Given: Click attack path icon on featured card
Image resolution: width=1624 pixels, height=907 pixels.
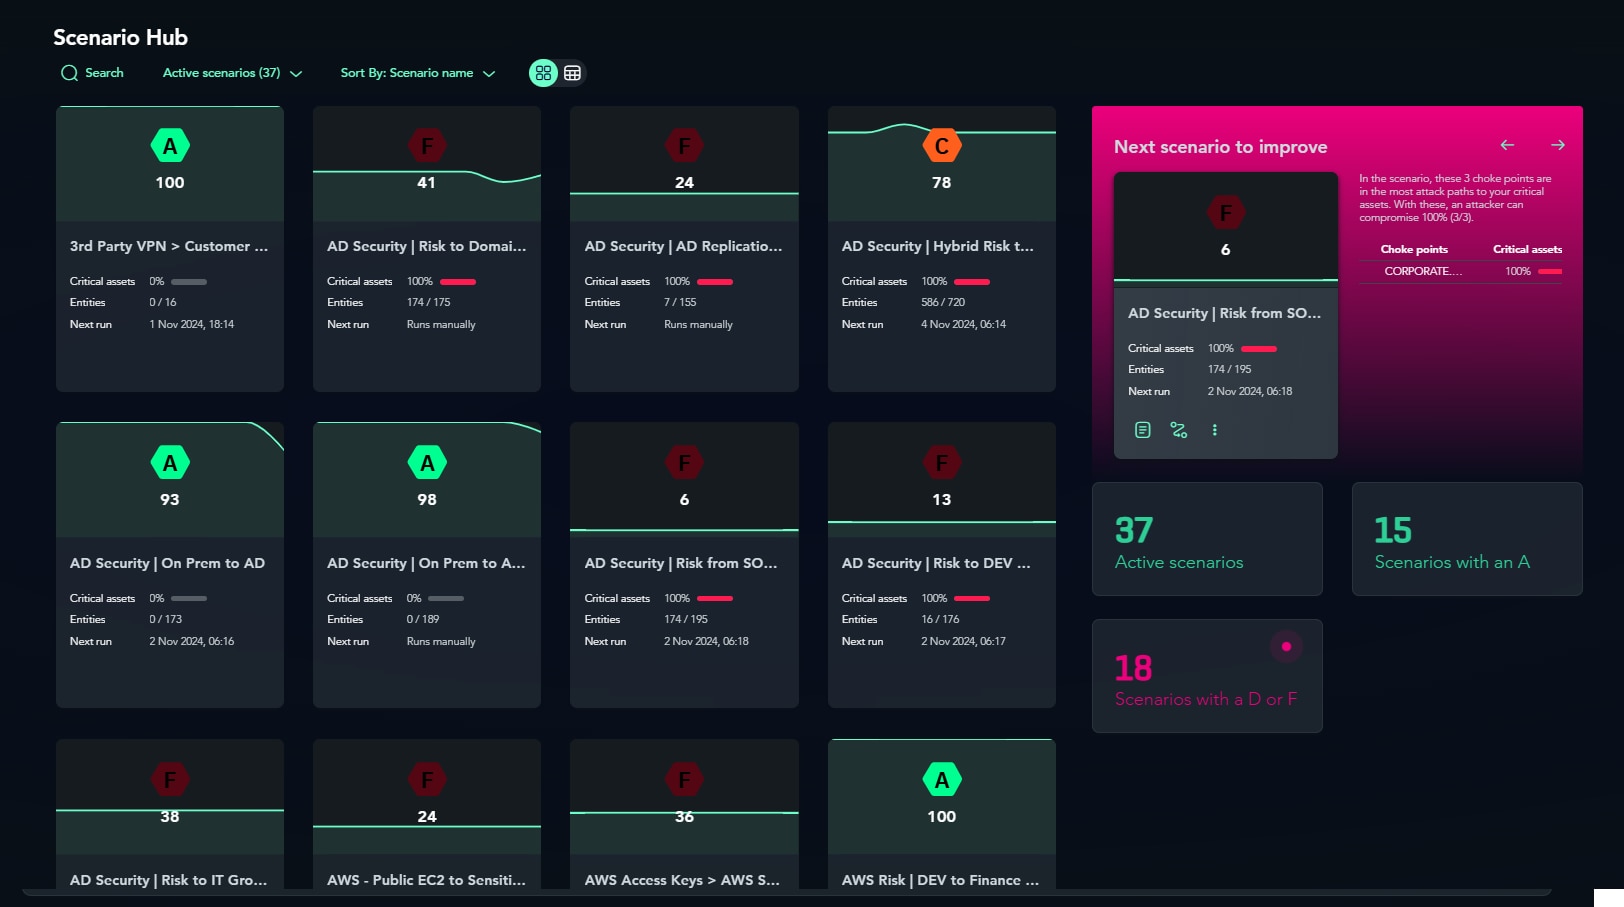Looking at the screenshot, I should 1179,430.
